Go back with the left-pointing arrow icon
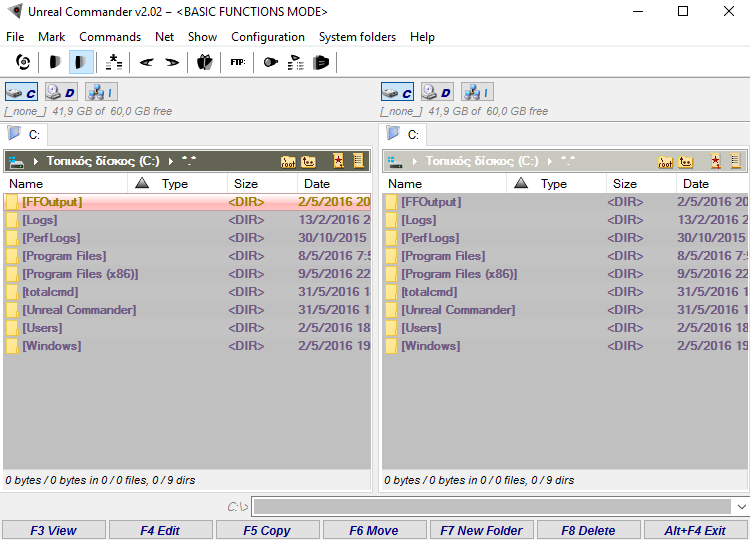The image size is (750, 540). click(x=146, y=62)
